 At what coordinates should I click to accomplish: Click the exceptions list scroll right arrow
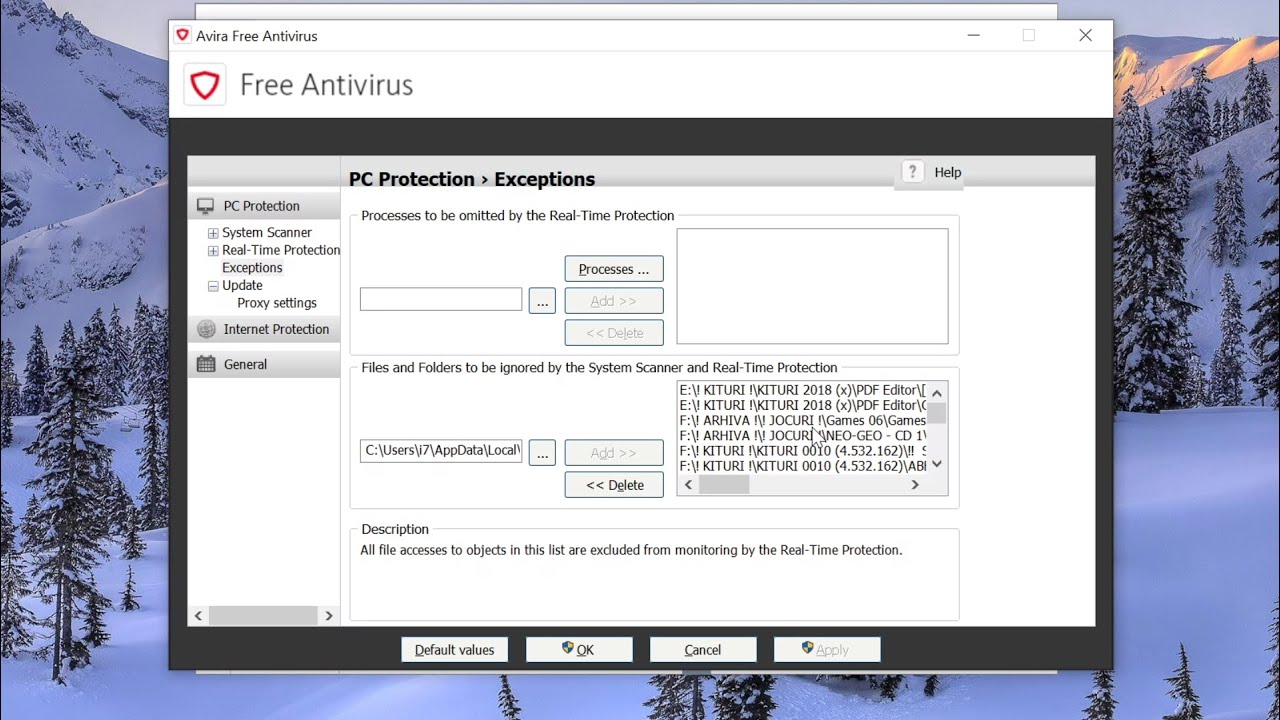[915, 485]
